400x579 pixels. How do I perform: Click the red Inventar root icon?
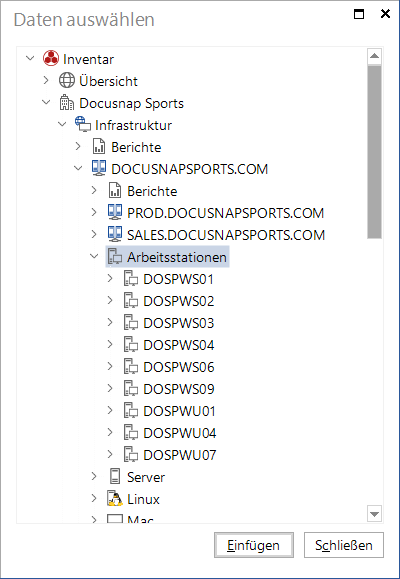point(51,58)
